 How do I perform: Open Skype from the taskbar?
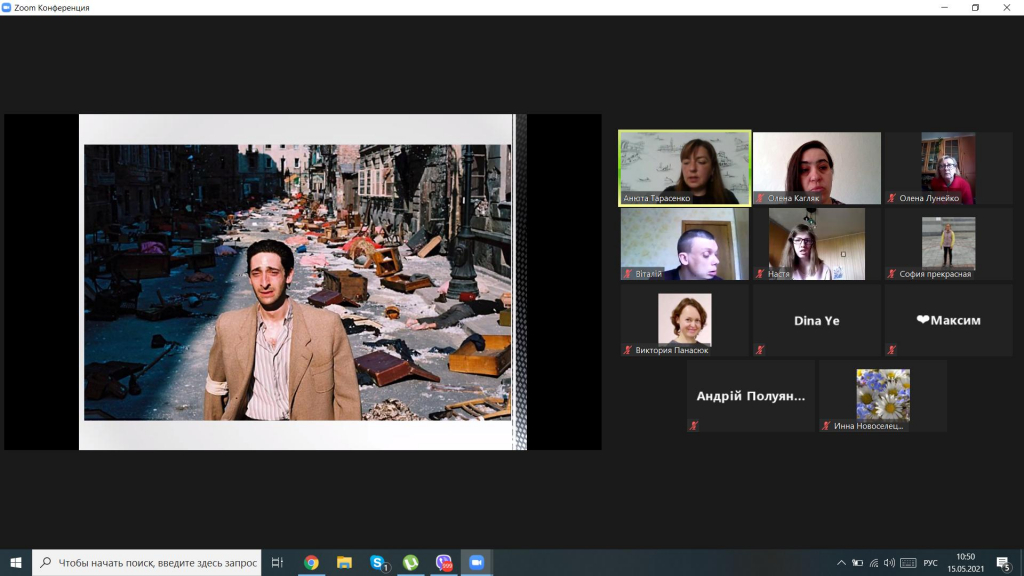pos(377,562)
